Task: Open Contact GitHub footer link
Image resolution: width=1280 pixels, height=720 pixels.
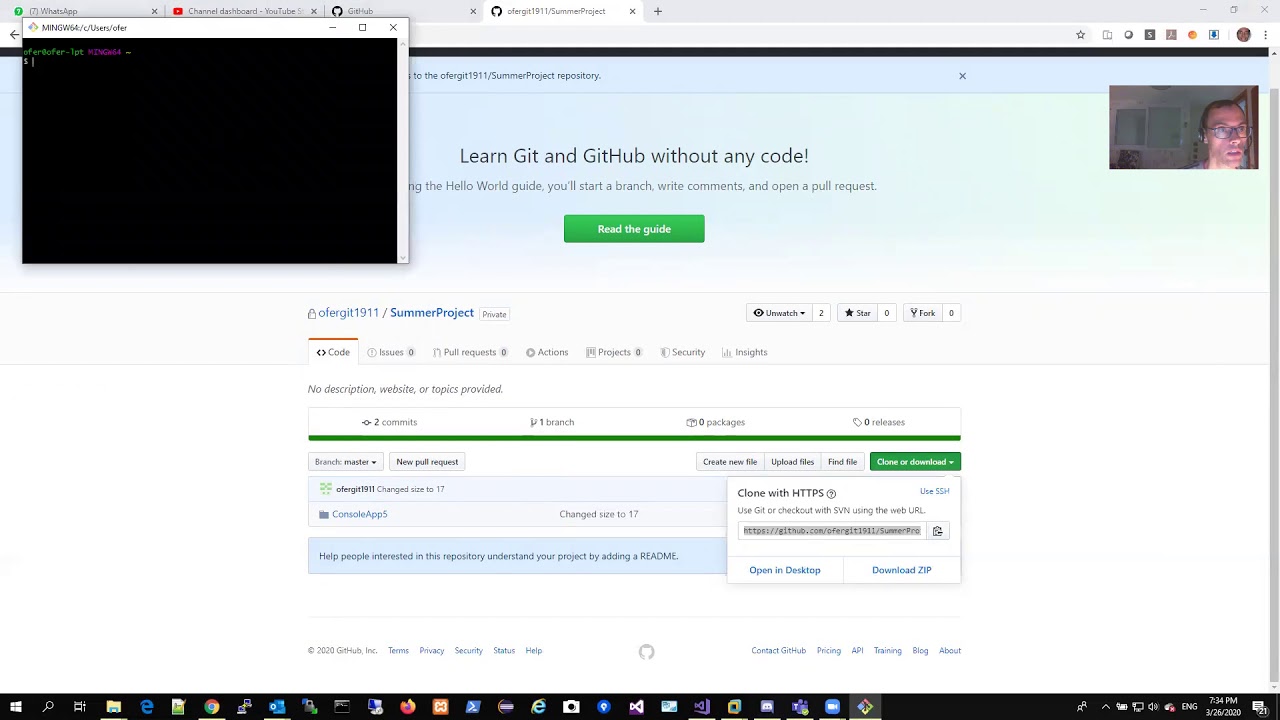Action: pos(778,651)
